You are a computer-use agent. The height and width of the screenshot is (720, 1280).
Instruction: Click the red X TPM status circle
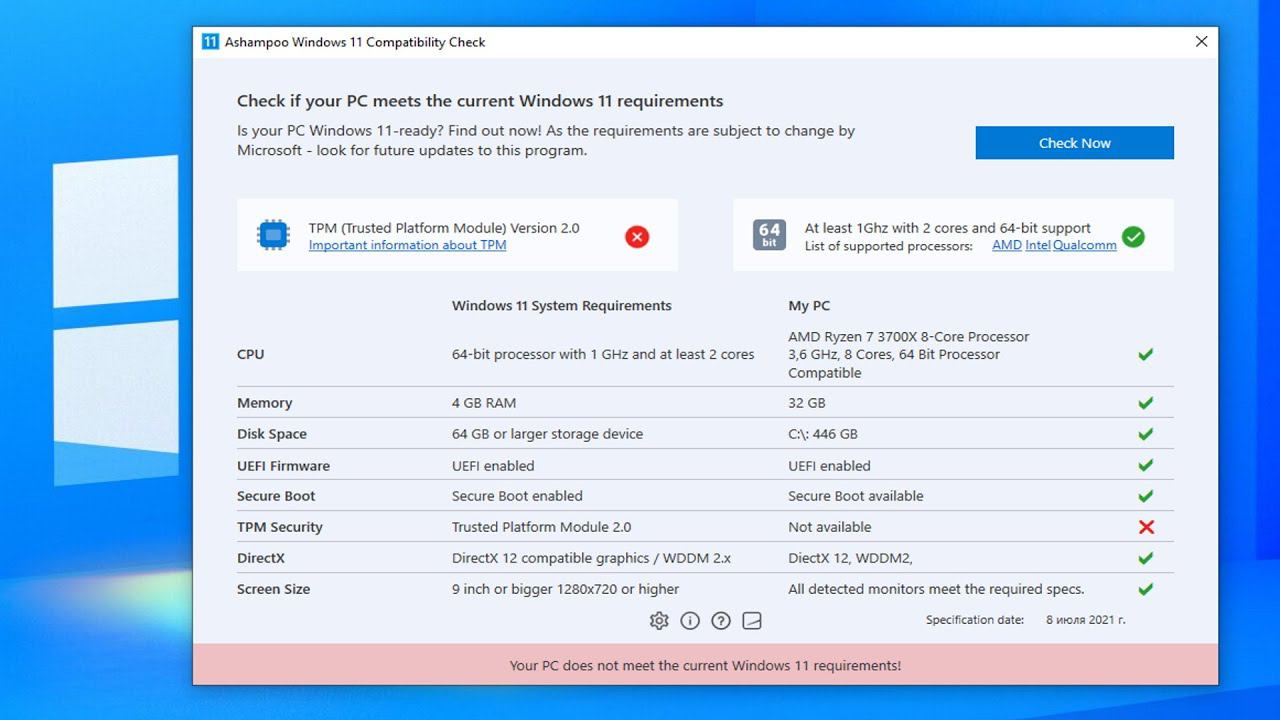[x=637, y=236]
